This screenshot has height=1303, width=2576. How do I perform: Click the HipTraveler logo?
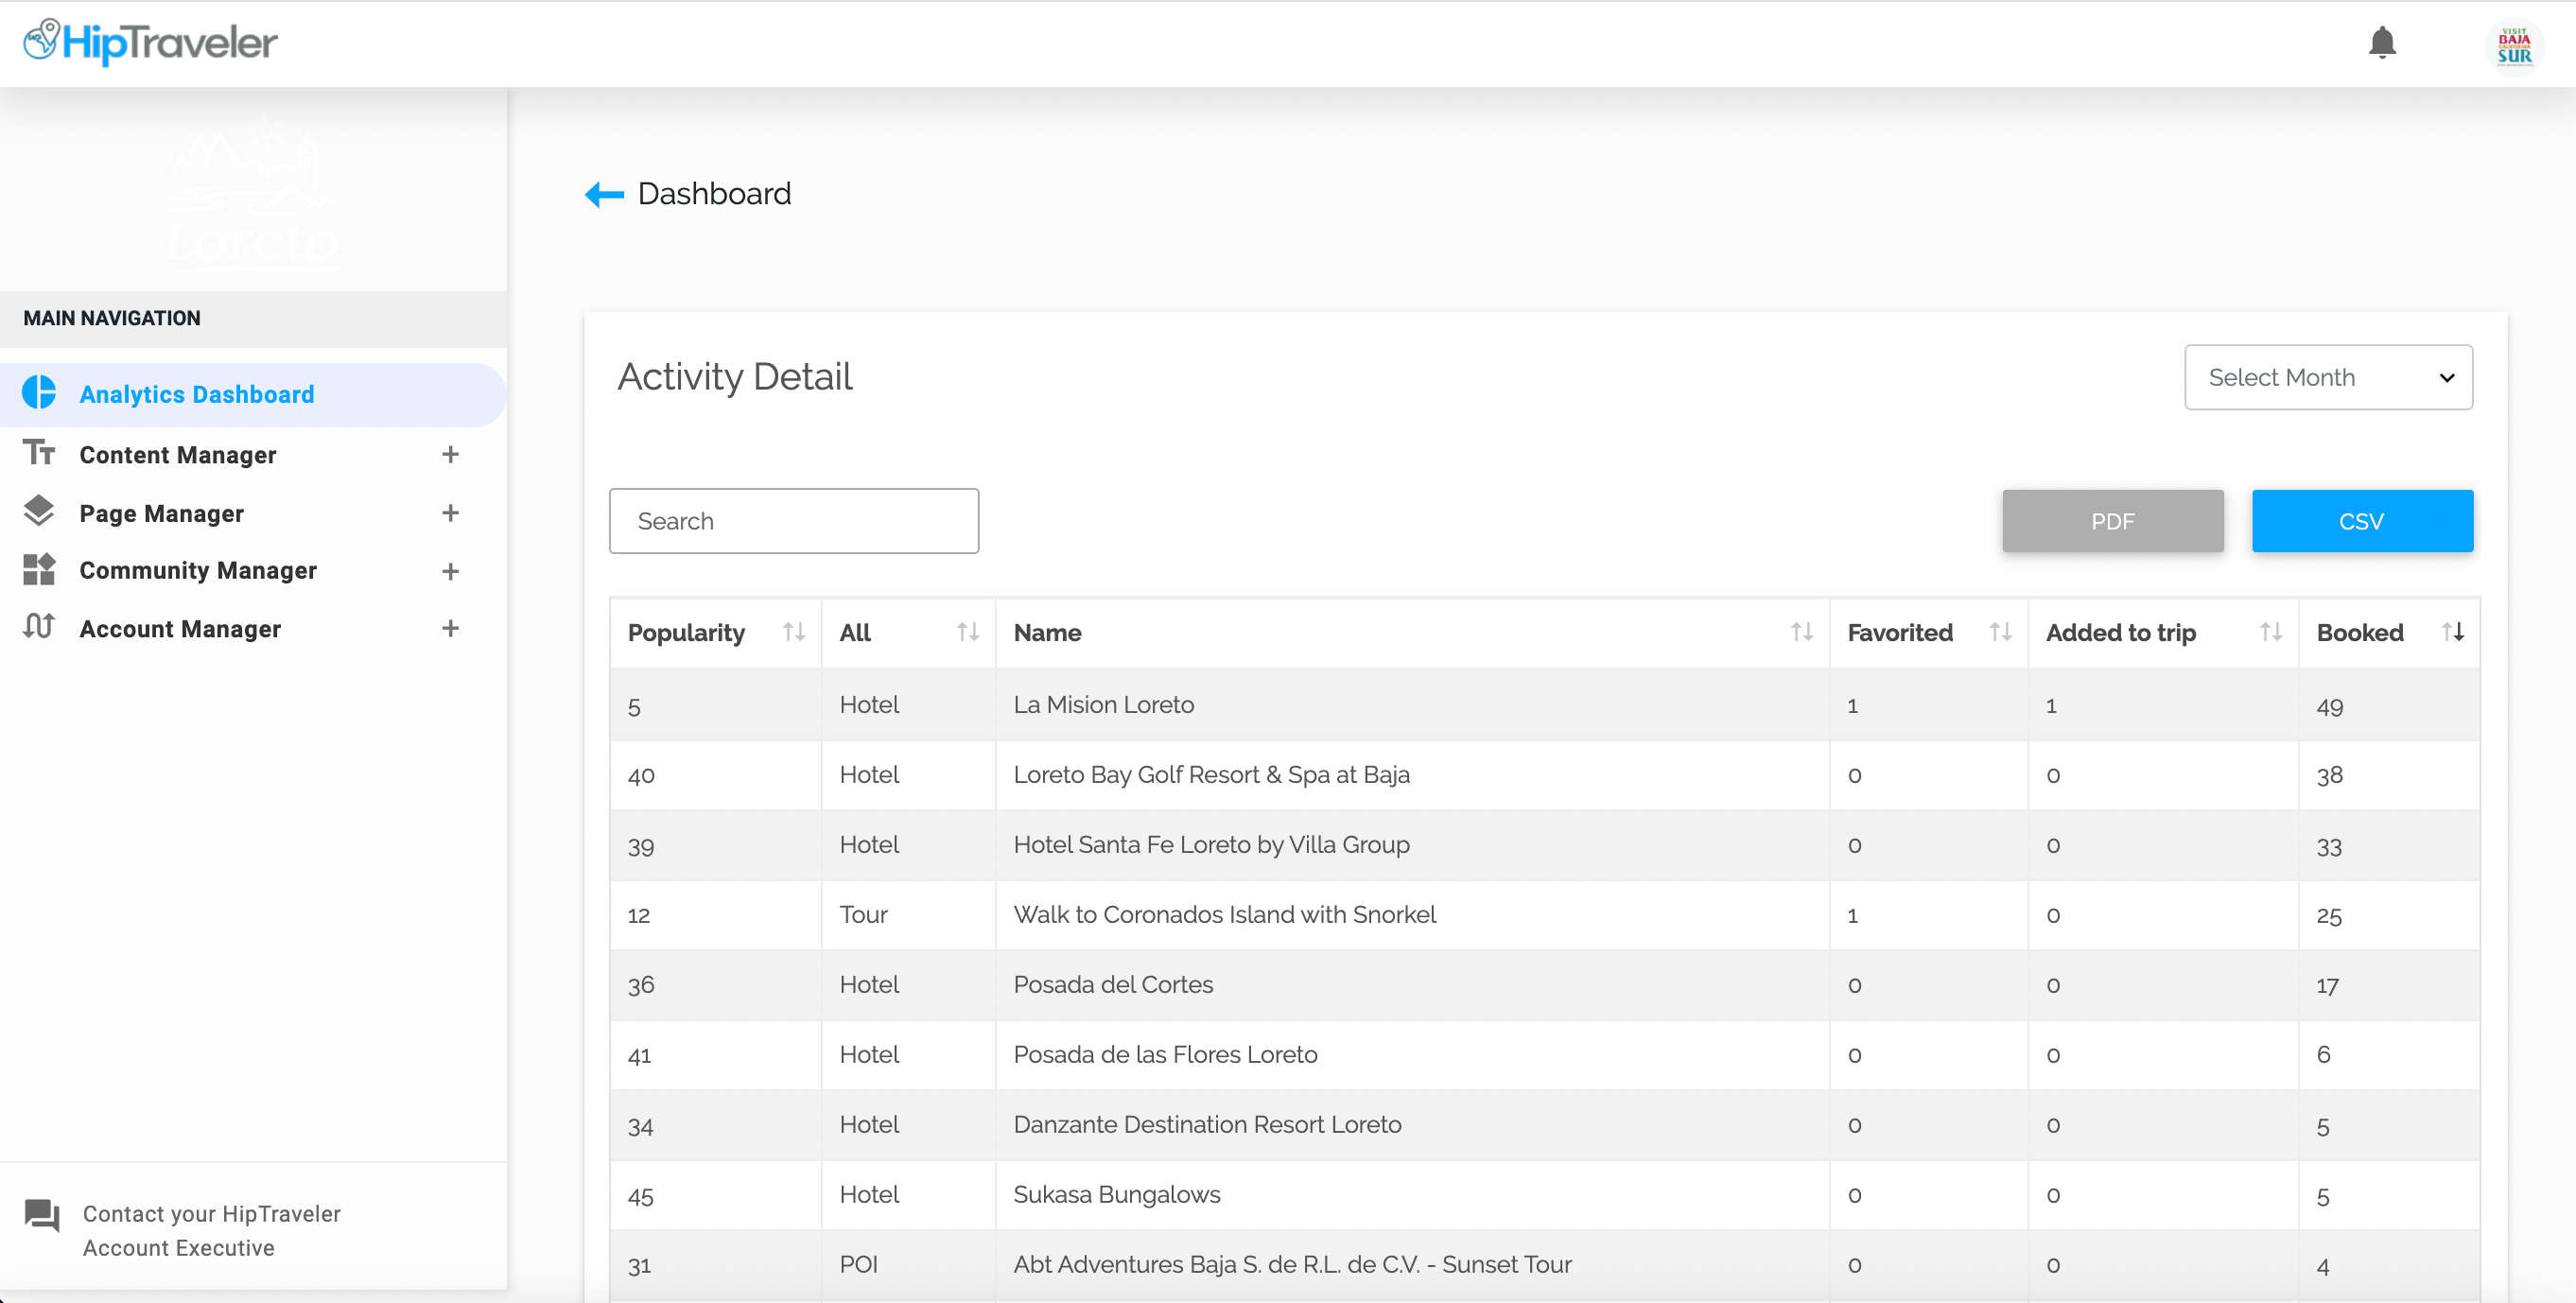[151, 43]
